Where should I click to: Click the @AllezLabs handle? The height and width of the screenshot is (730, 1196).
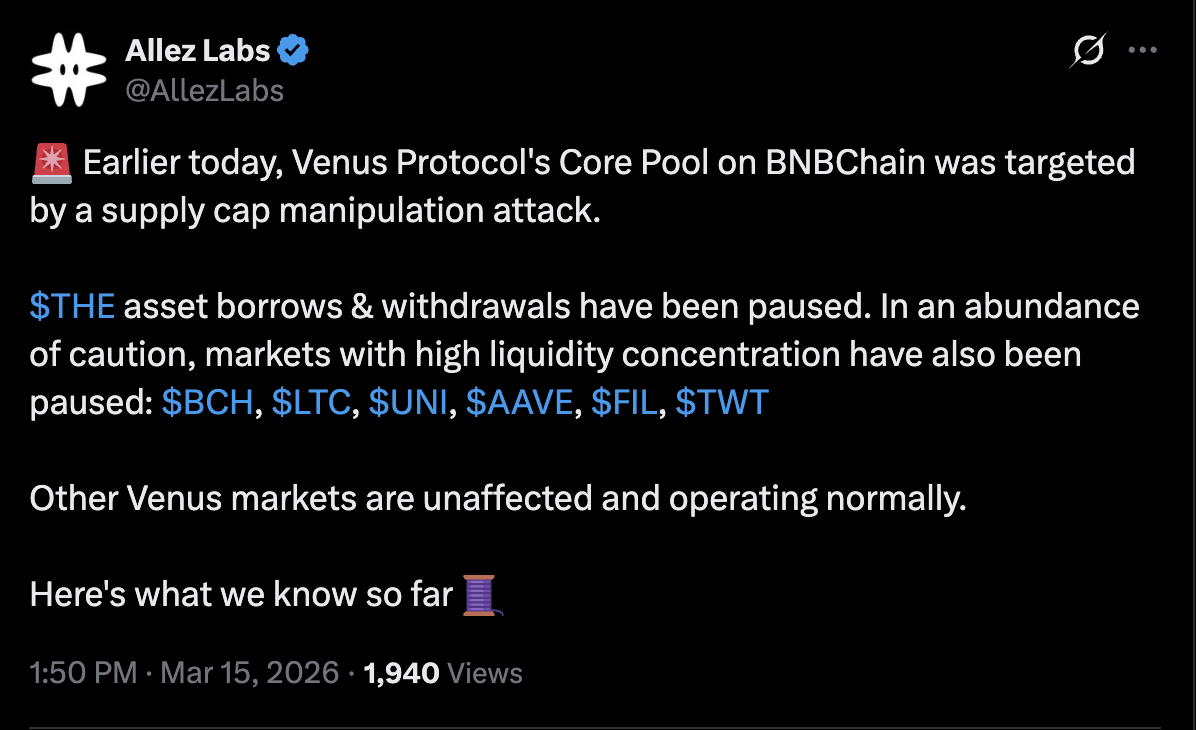point(206,90)
